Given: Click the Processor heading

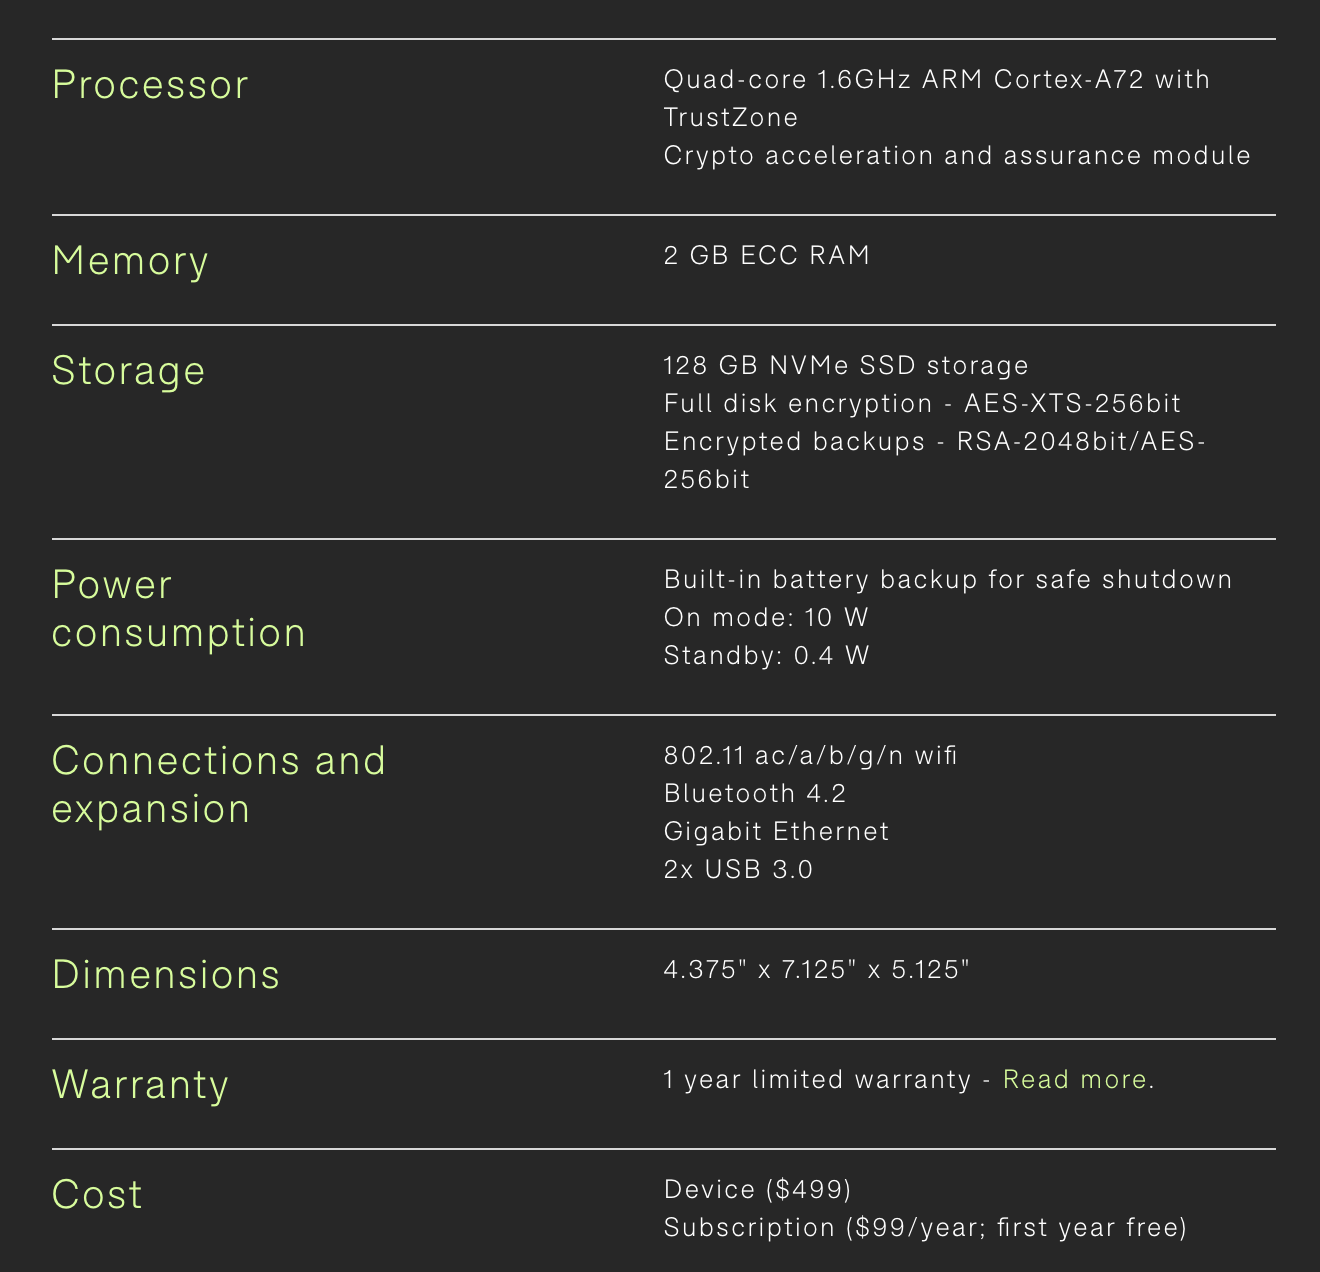Looking at the screenshot, I should pos(150,85).
